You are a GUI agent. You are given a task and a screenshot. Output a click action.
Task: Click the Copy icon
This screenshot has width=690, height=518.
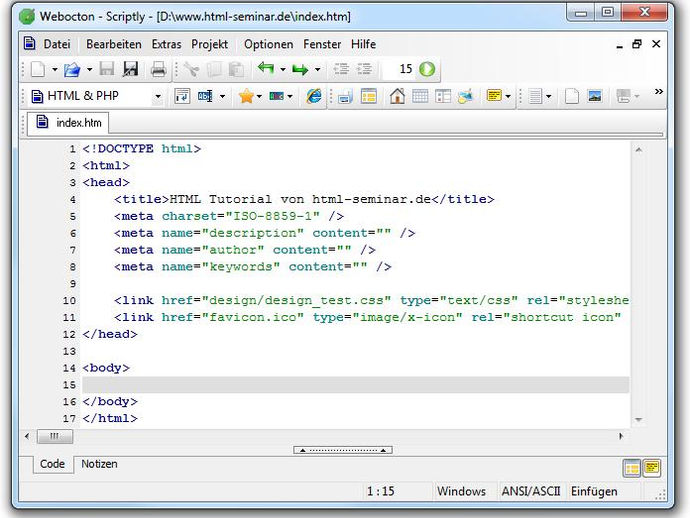(x=214, y=70)
